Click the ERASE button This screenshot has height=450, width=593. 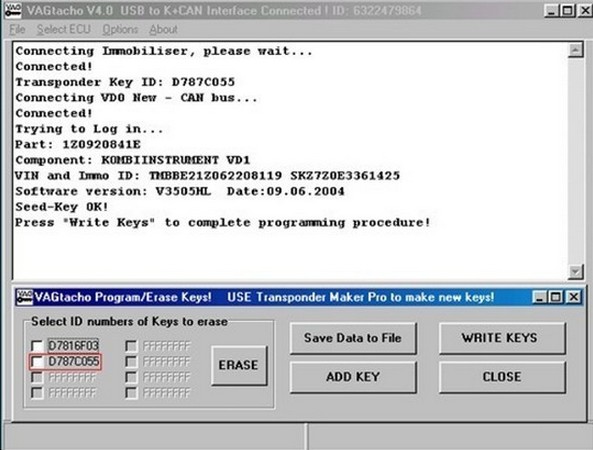pyautogui.click(x=239, y=365)
